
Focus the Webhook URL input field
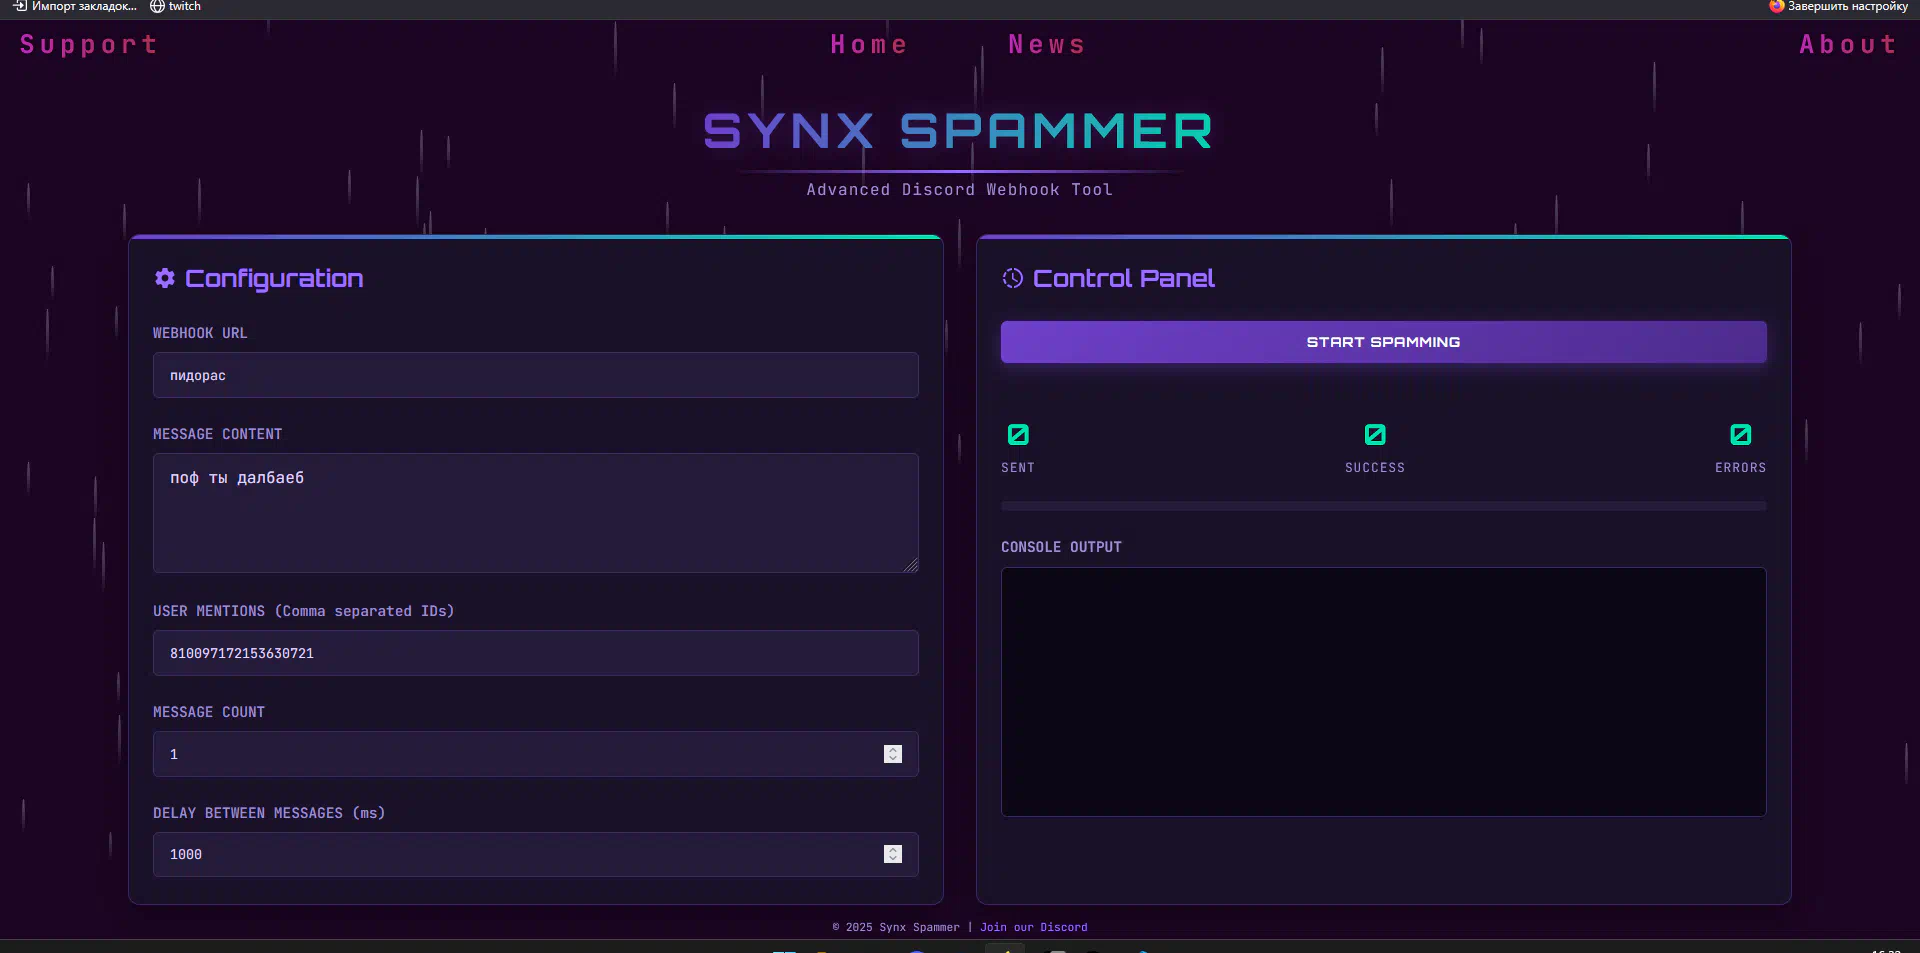535,375
